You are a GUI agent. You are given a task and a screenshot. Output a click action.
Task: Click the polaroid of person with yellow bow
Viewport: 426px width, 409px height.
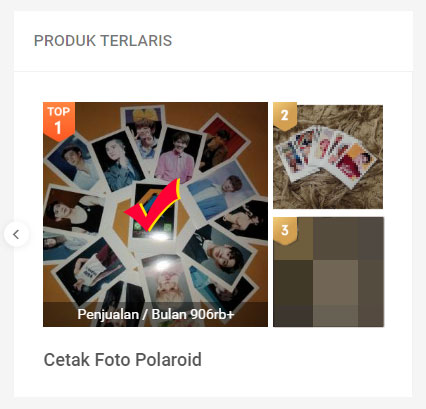tap(145, 132)
